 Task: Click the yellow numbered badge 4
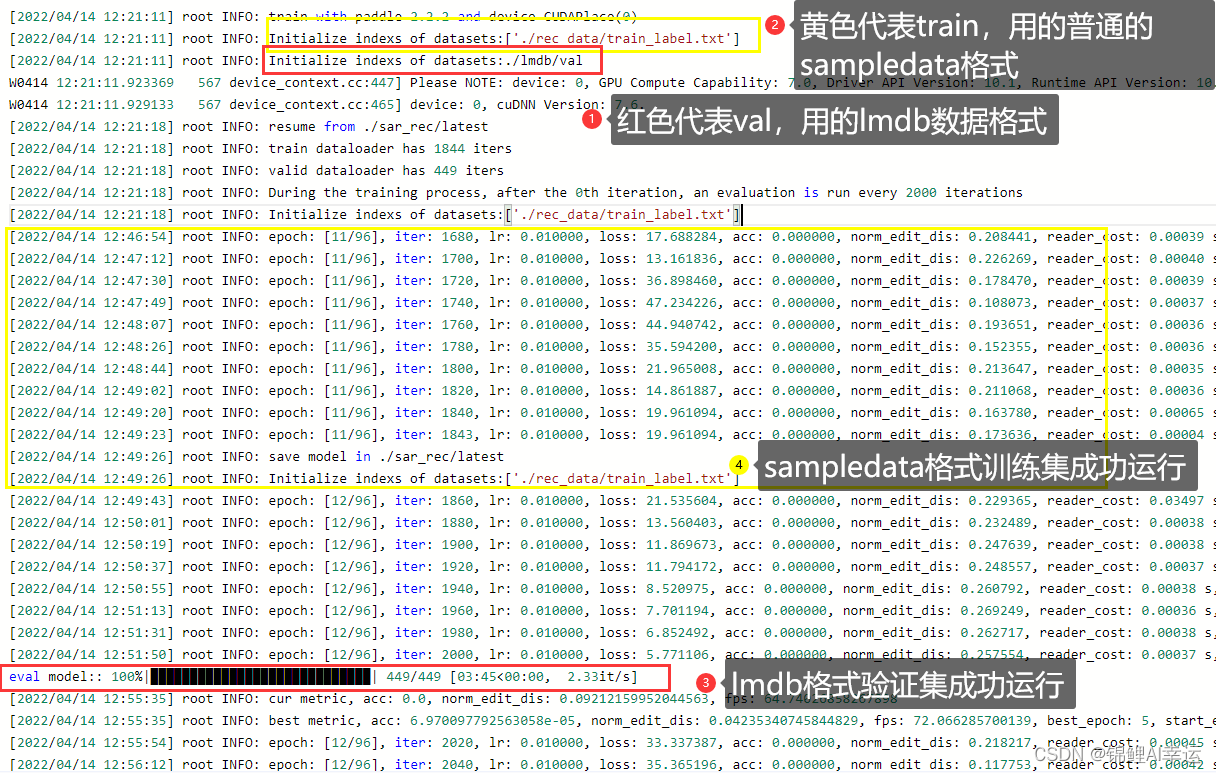coord(740,466)
